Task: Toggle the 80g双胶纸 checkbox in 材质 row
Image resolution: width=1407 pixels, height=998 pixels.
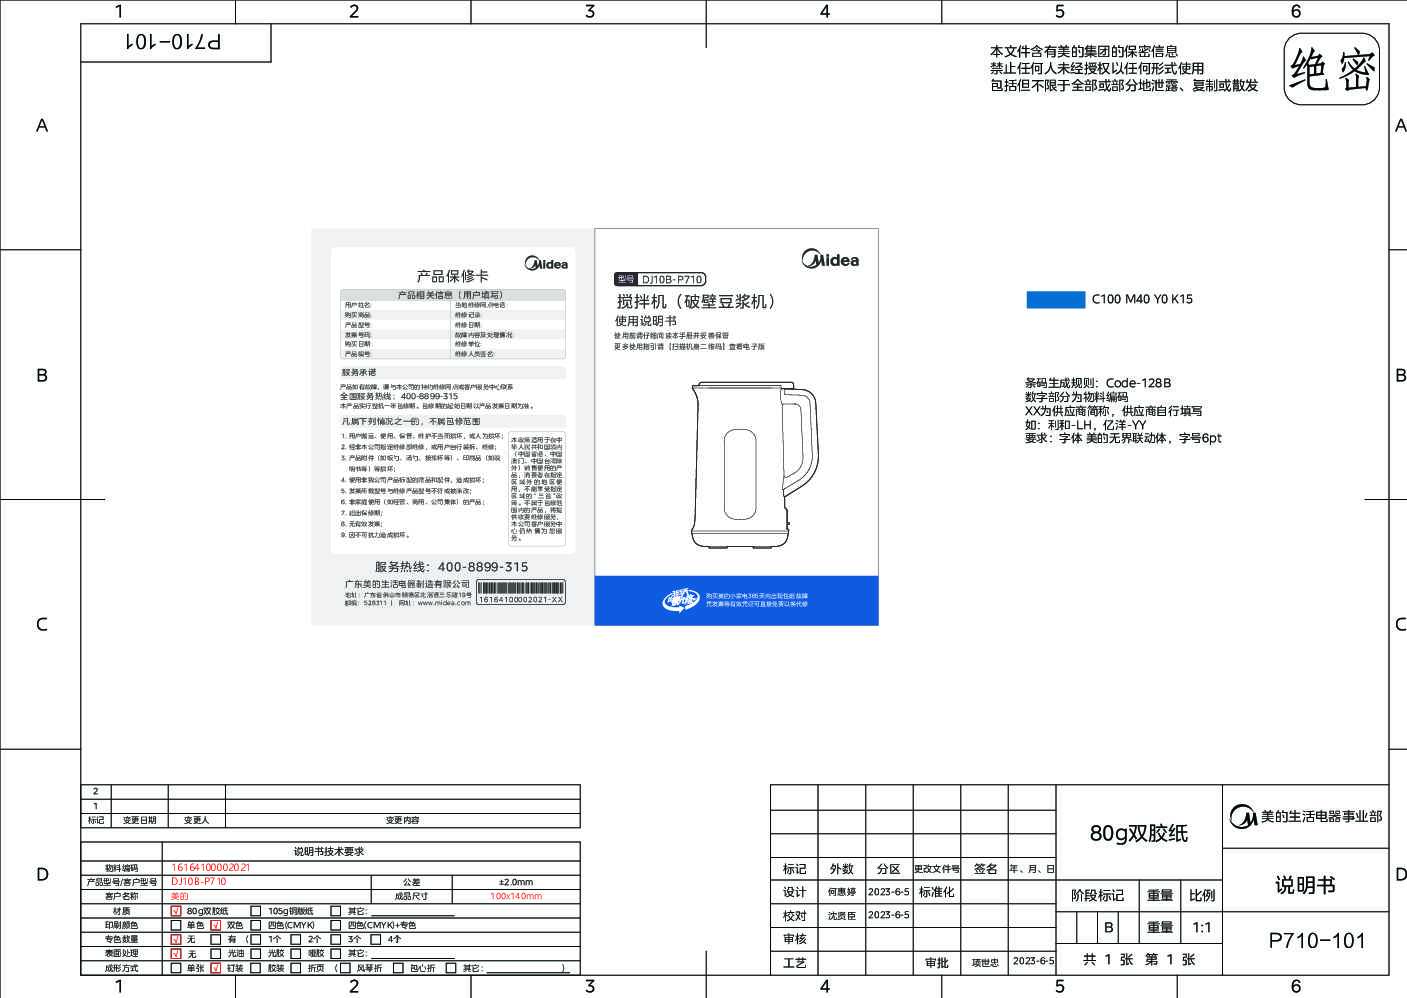Action: (176, 911)
